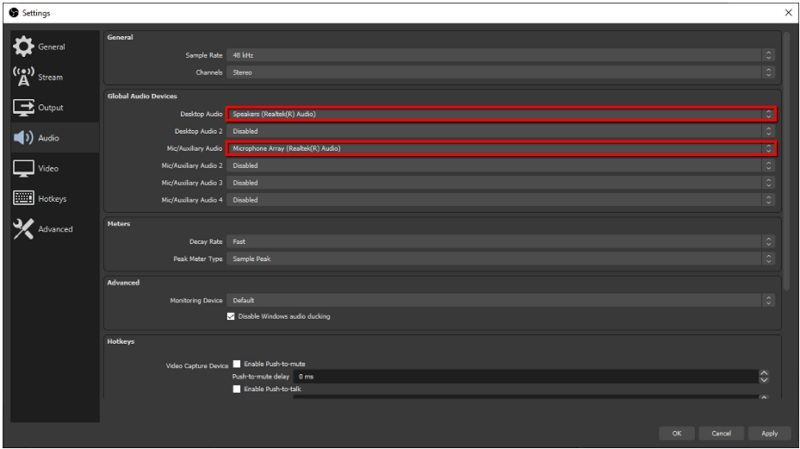Select the Output monitor icon
This screenshot has width=800, height=449.
coord(23,108)
